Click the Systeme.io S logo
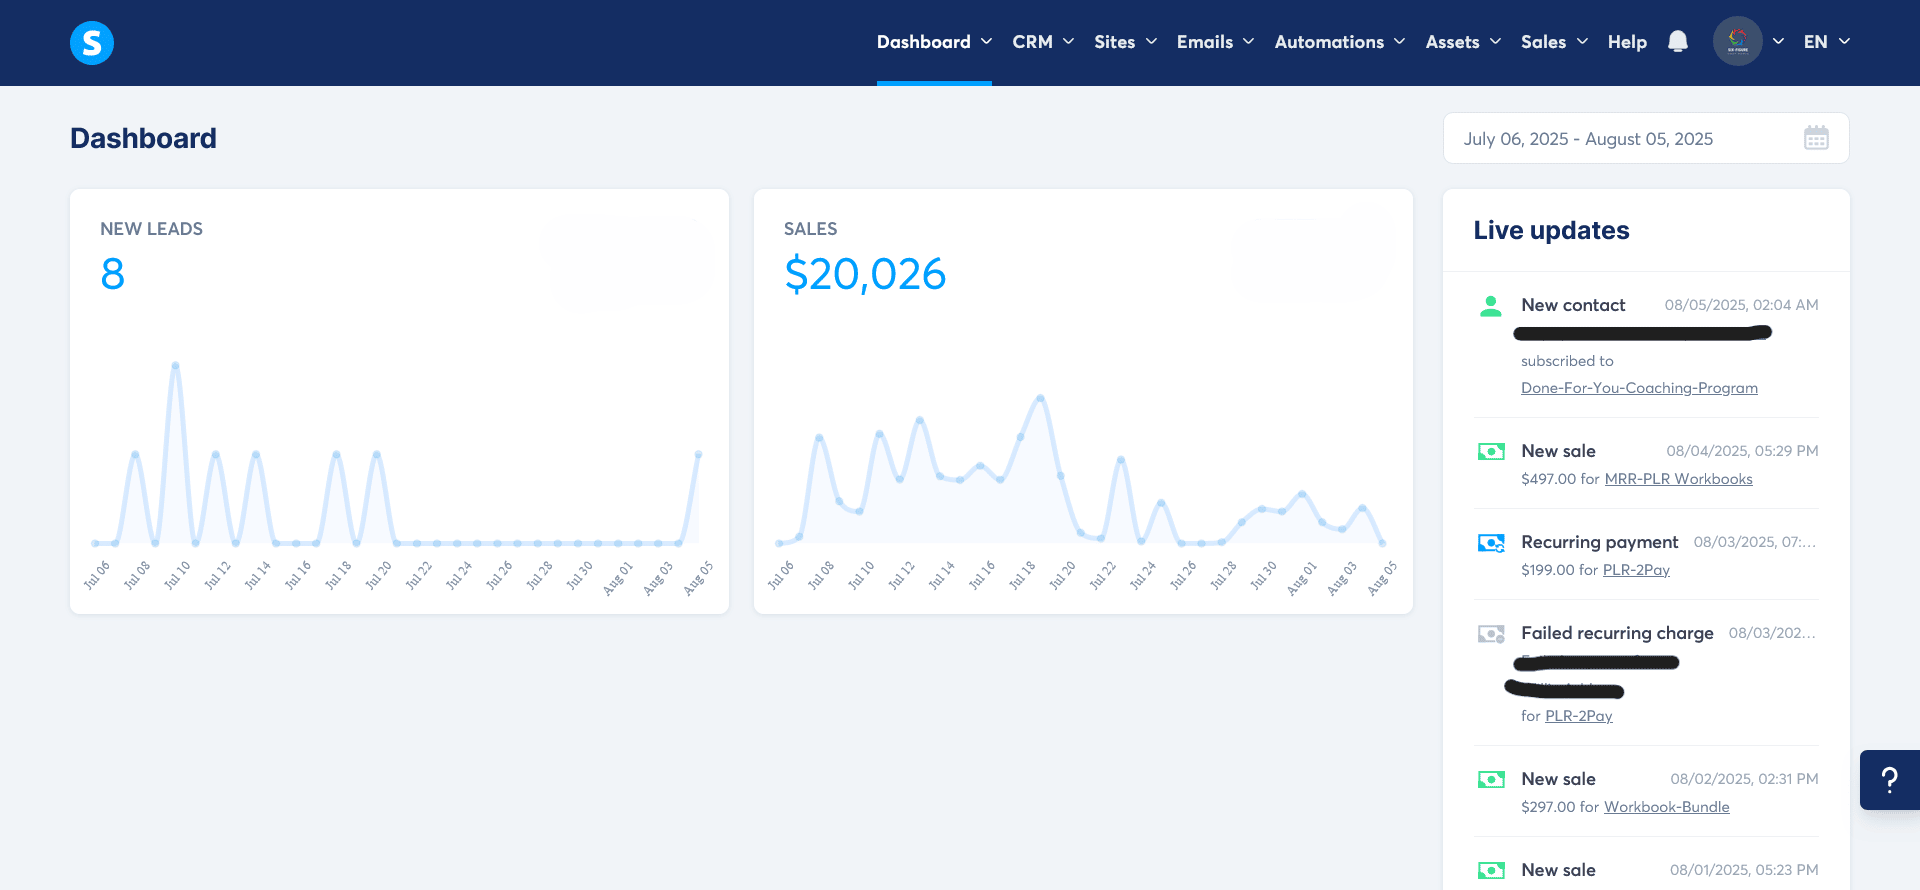 tap(92, 43)
